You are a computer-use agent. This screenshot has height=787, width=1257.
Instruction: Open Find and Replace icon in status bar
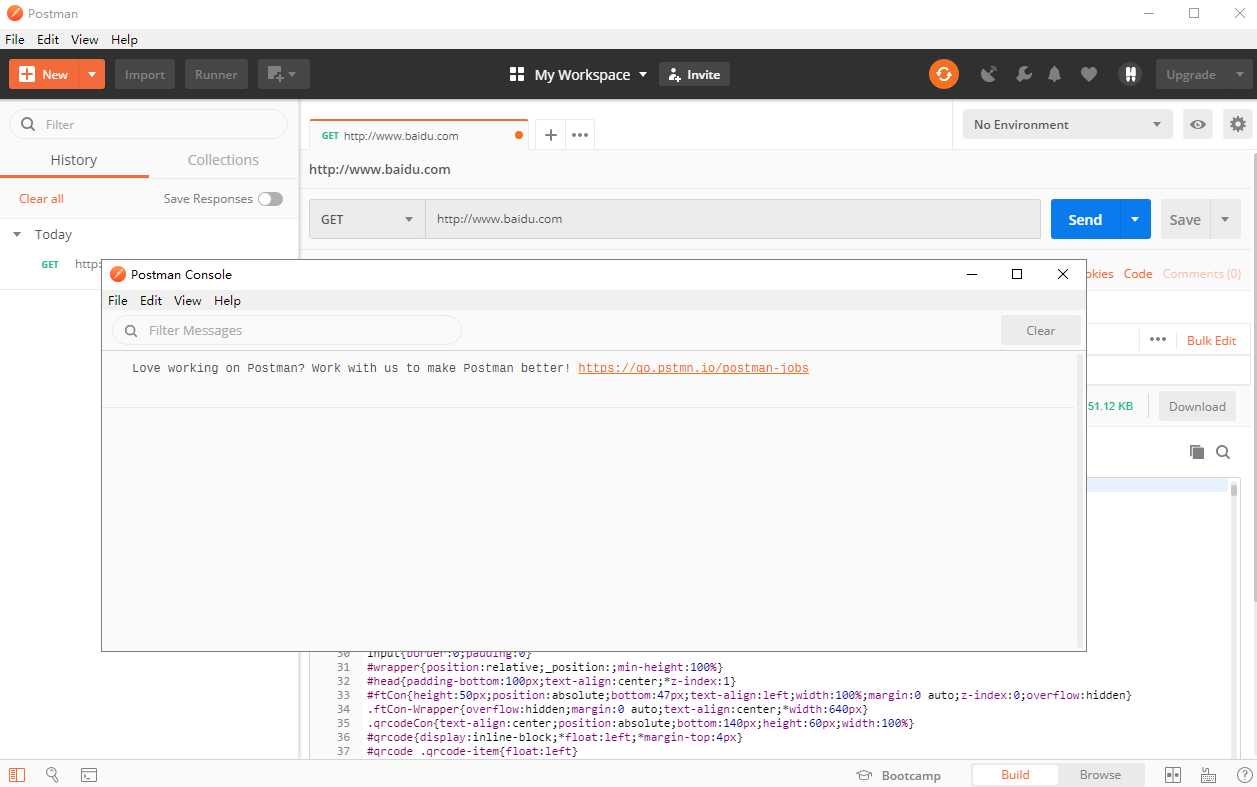coord(52,775)
